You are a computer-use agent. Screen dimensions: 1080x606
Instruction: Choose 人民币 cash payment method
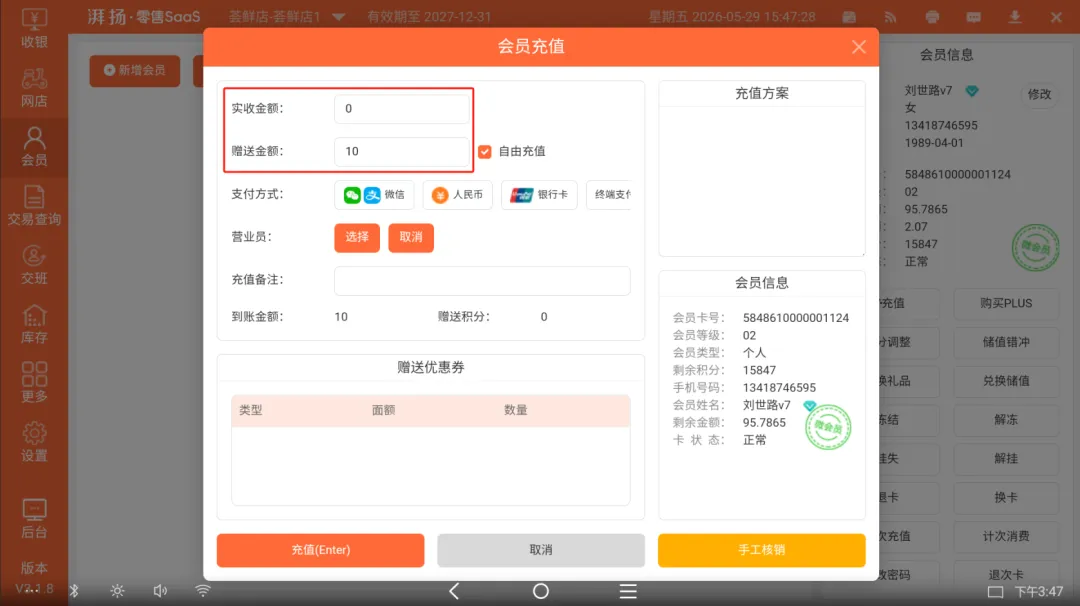(x=457, y=195)
